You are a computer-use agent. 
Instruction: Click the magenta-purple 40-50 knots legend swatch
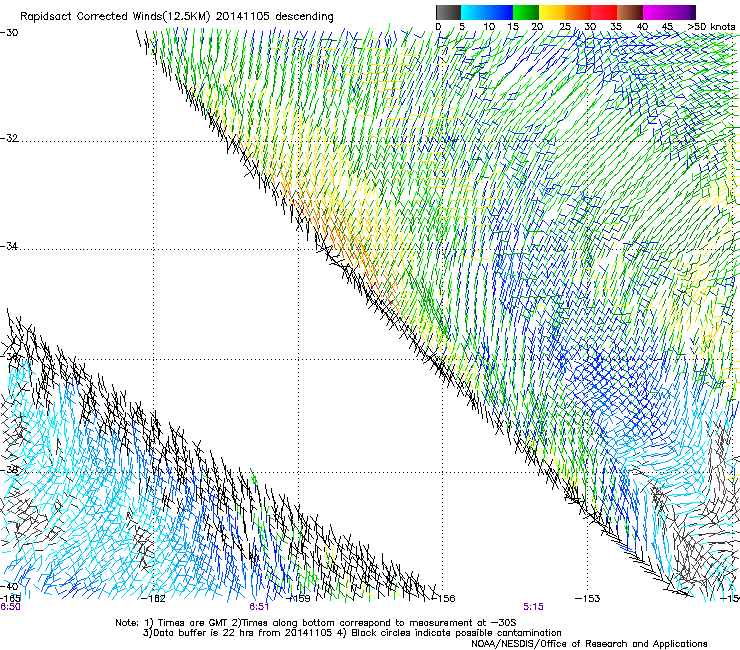669,12
